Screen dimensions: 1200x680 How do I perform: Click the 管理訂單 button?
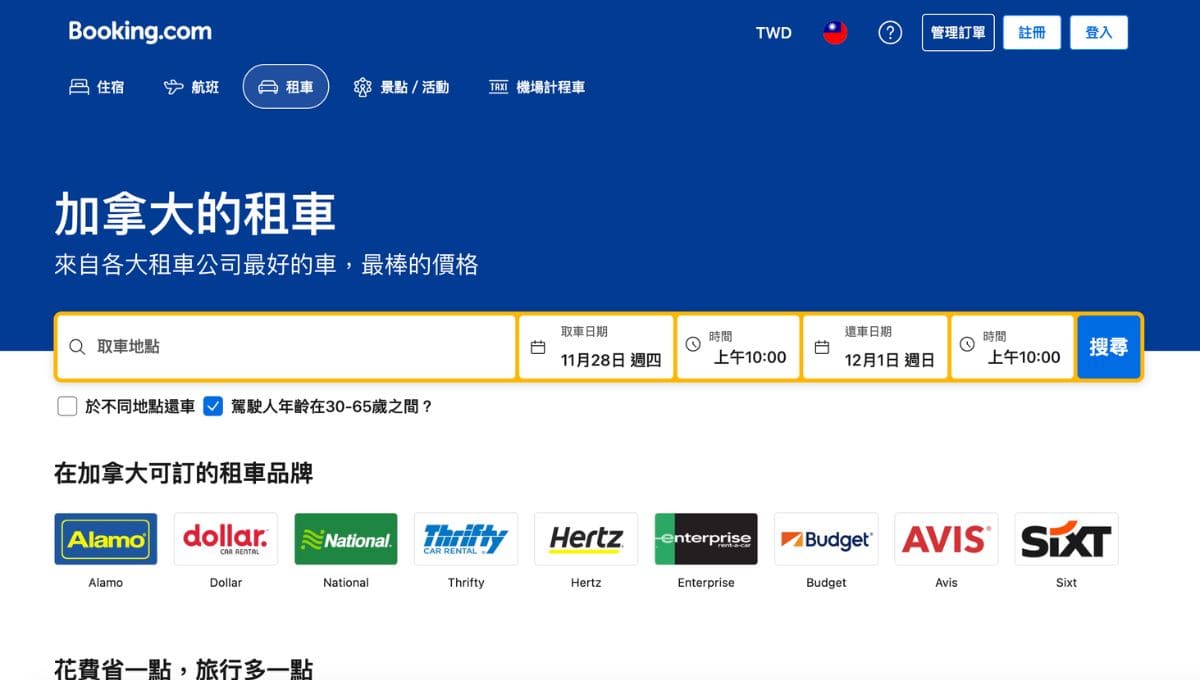tap(958, 33)
